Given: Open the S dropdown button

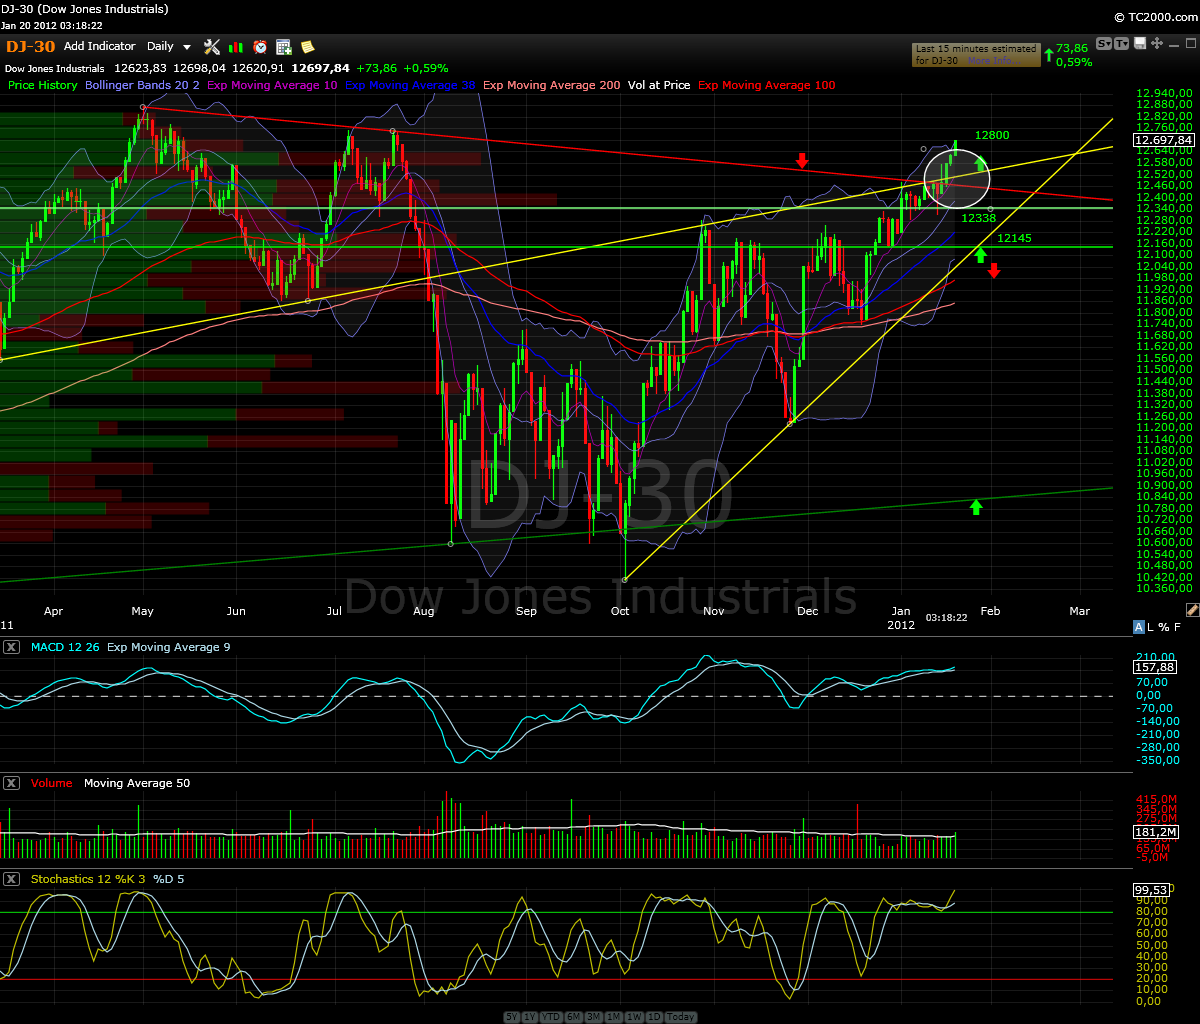Looking at the screenshot, I should pyautogui.click(x=1104, y=43).
